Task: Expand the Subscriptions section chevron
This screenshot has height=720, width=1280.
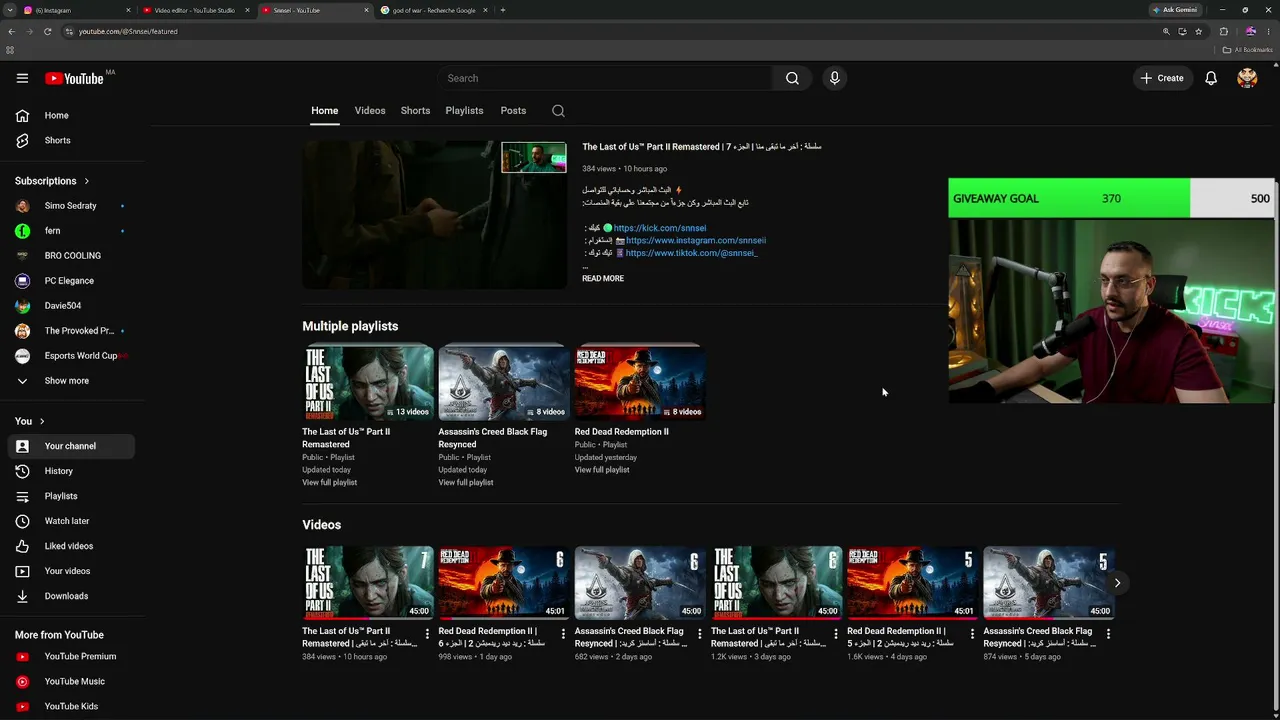Action: pyautogui.click(x=86, y=181)
